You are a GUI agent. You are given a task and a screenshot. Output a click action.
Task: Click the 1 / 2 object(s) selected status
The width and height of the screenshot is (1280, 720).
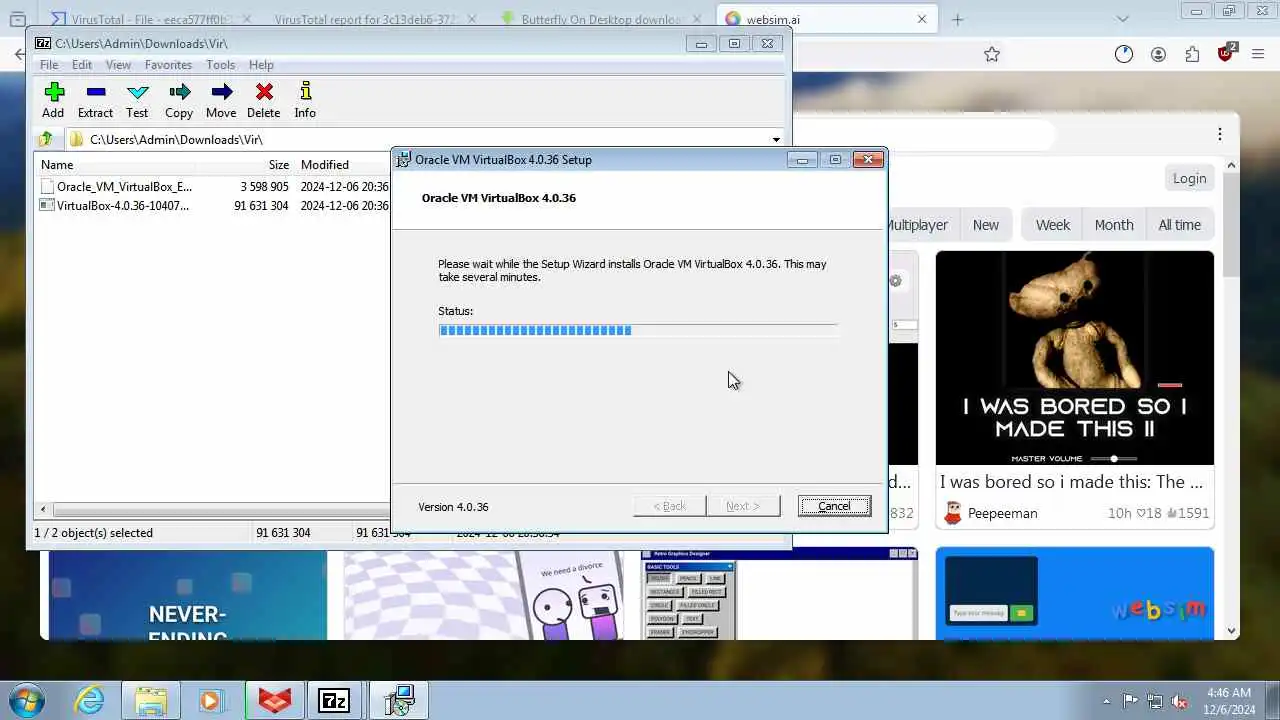(93, 533)
